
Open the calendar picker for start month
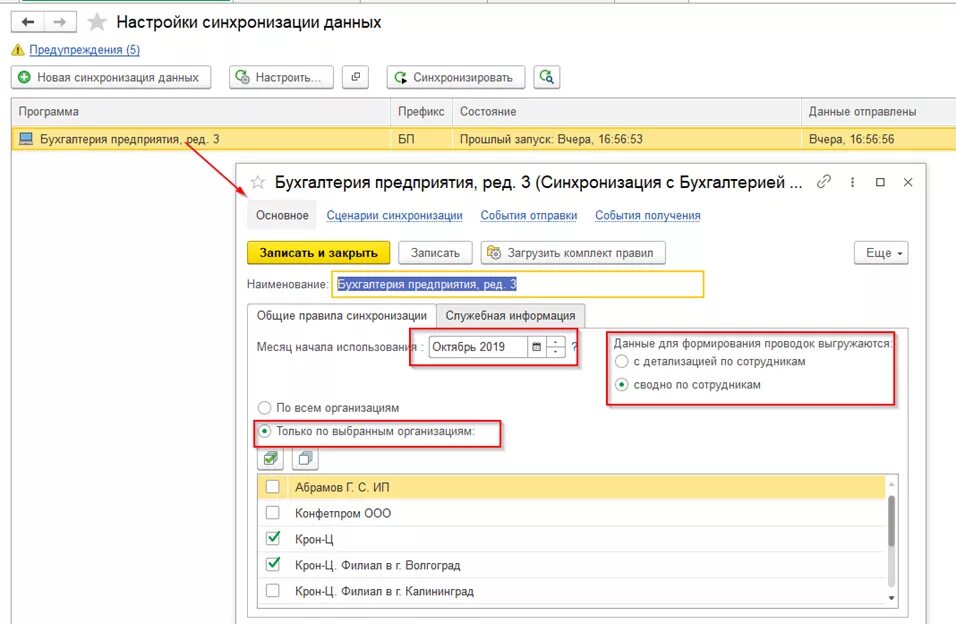pos(537,347)
